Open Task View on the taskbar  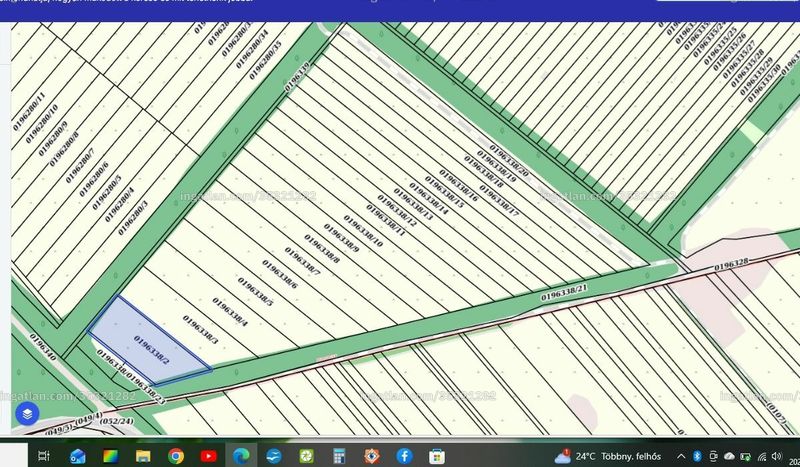pos(44,456)
